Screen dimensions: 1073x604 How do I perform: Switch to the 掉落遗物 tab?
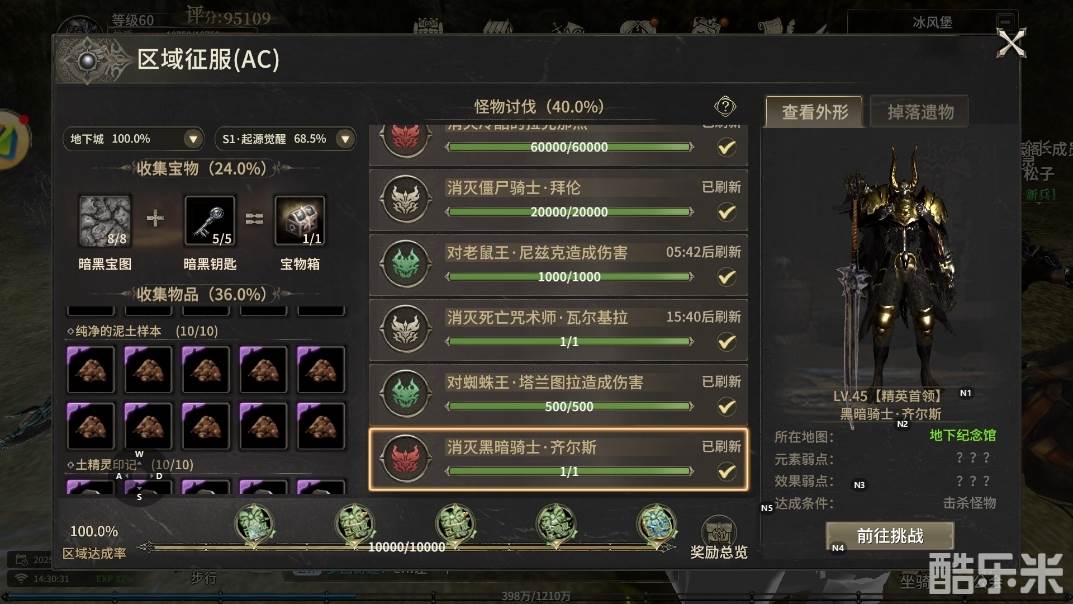pos(920,111)
